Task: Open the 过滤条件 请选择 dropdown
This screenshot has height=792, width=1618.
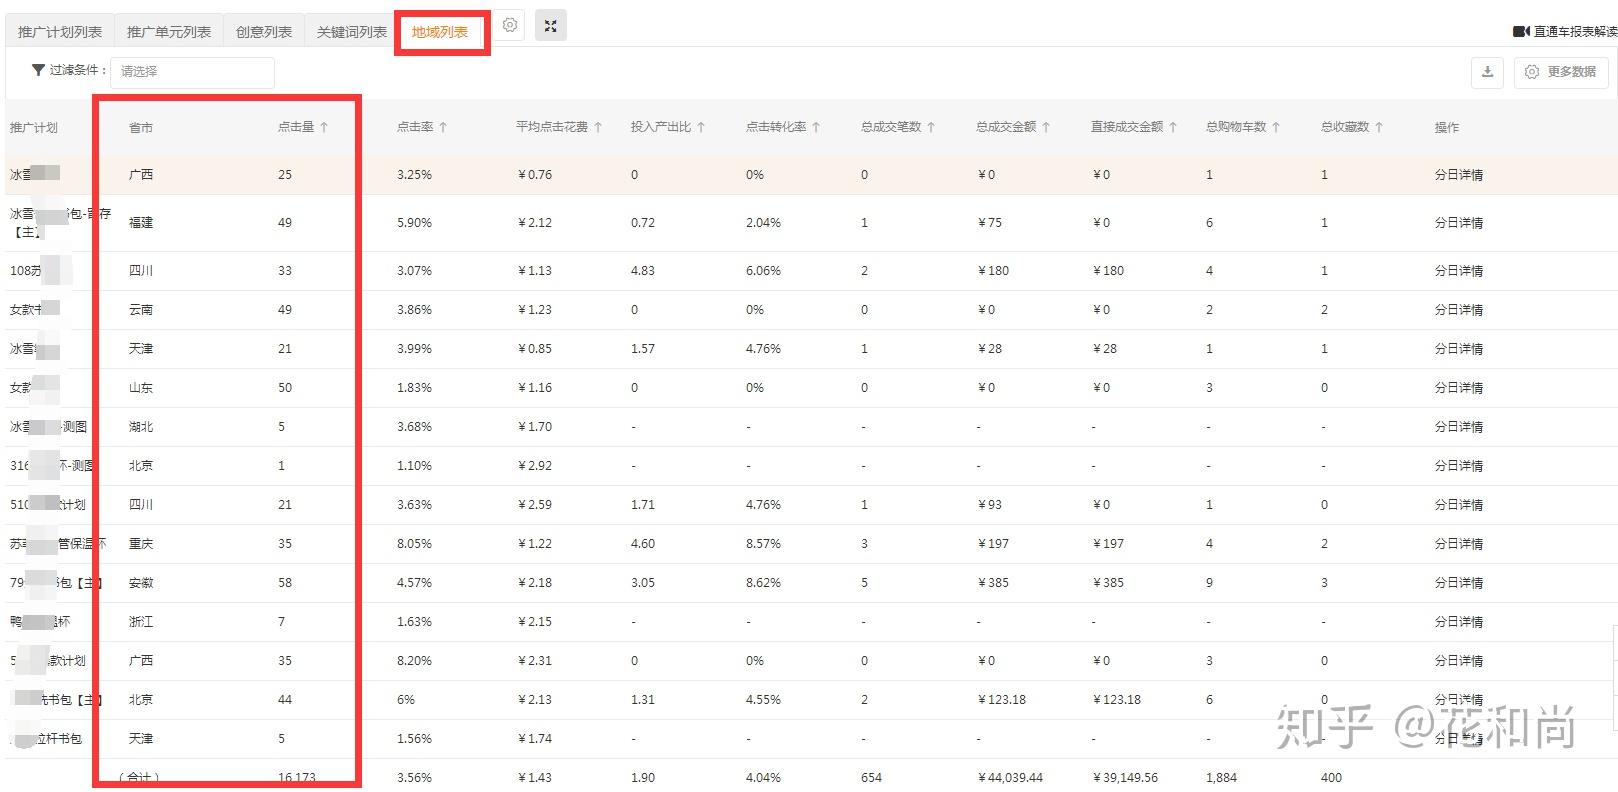Action: (x=192, y=72)
